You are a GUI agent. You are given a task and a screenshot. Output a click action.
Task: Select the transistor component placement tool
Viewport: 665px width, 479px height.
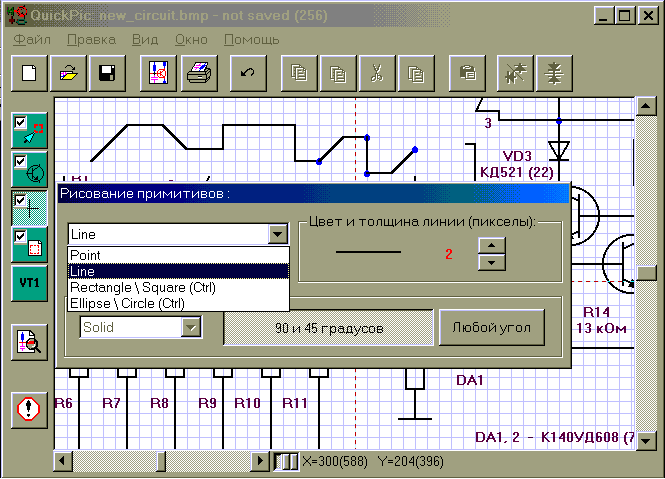pos(29,169)
